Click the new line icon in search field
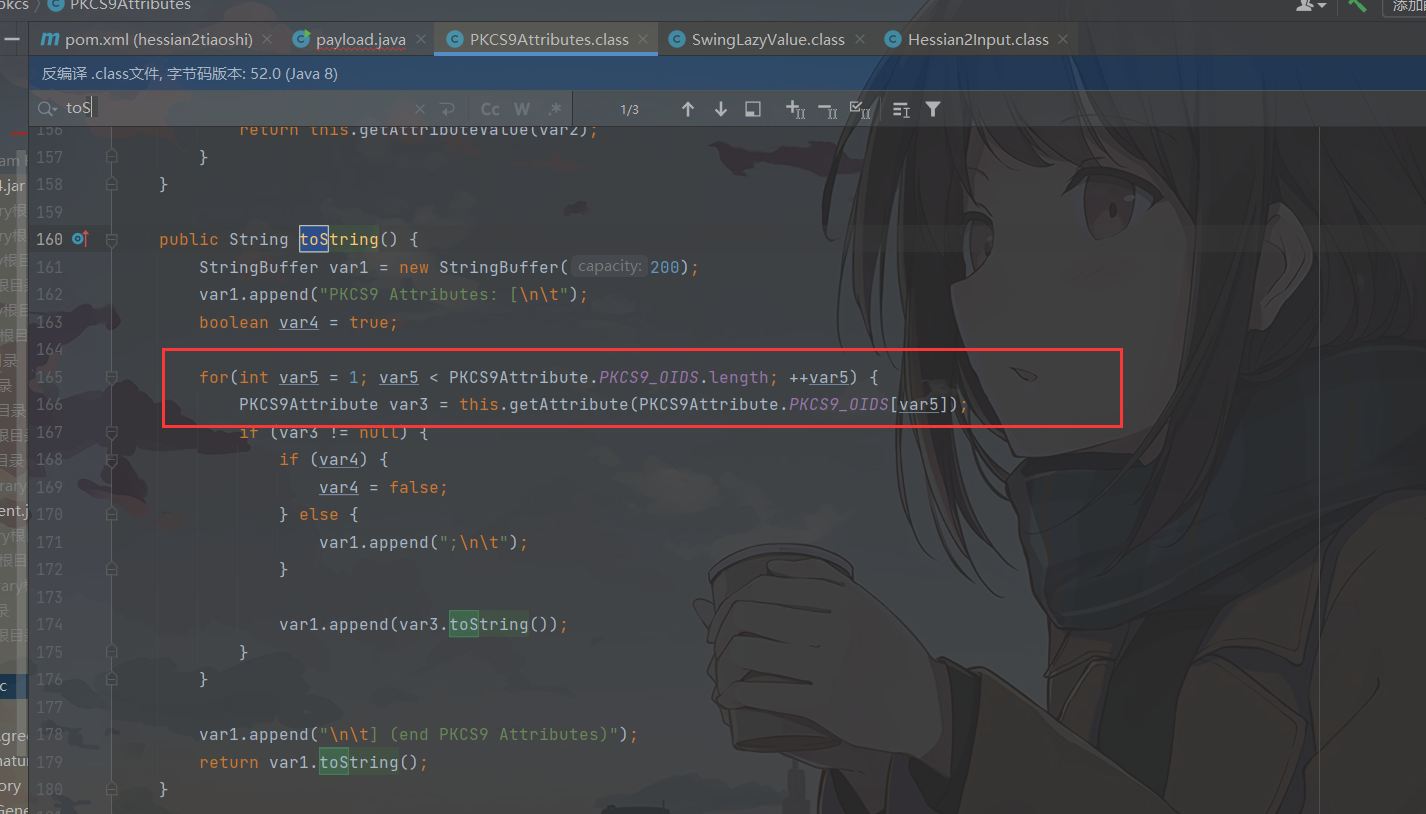Screen dimensions: 1426x814 click(x=448, y=109)
